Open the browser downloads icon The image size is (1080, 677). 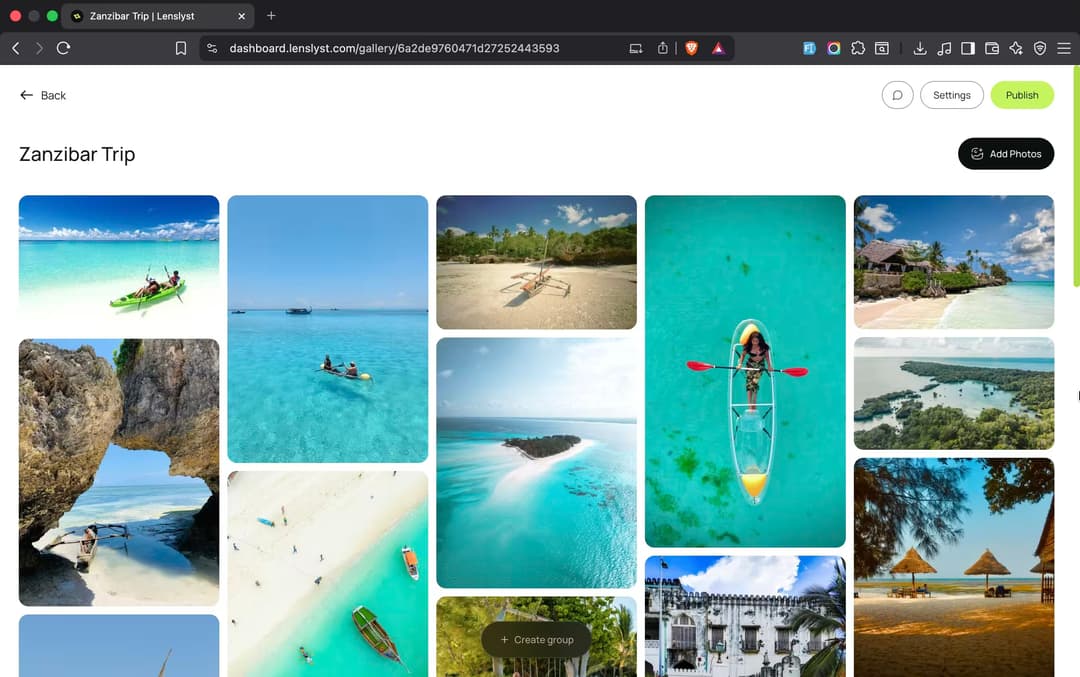point(920,48)
